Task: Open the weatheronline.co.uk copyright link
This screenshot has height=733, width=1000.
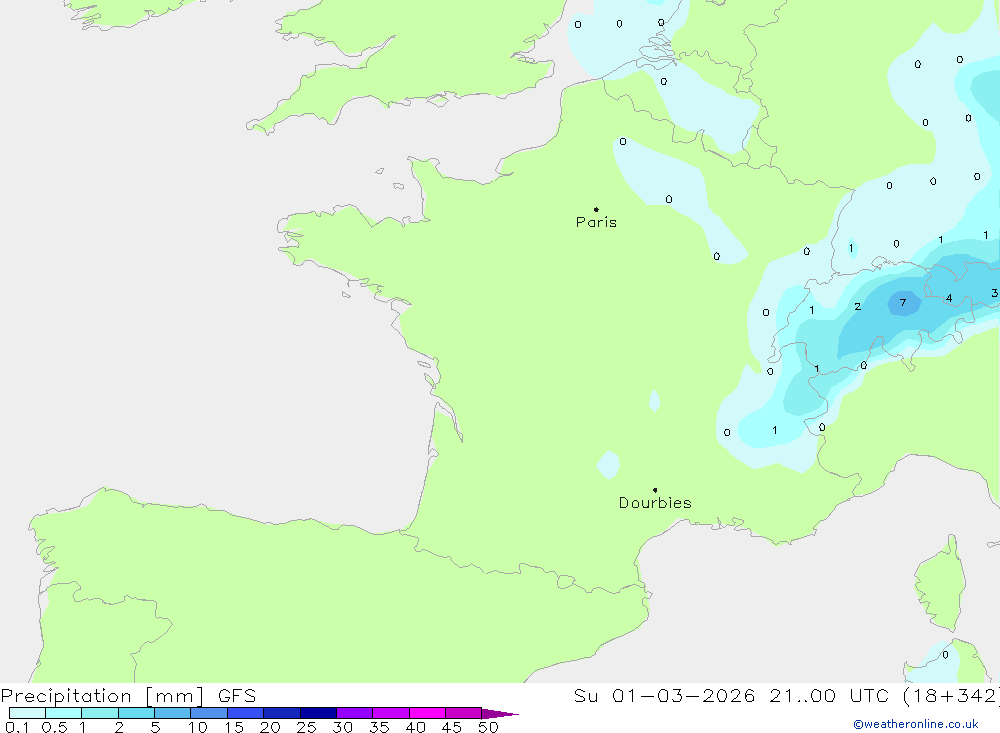Action: [x=916, y=724]
